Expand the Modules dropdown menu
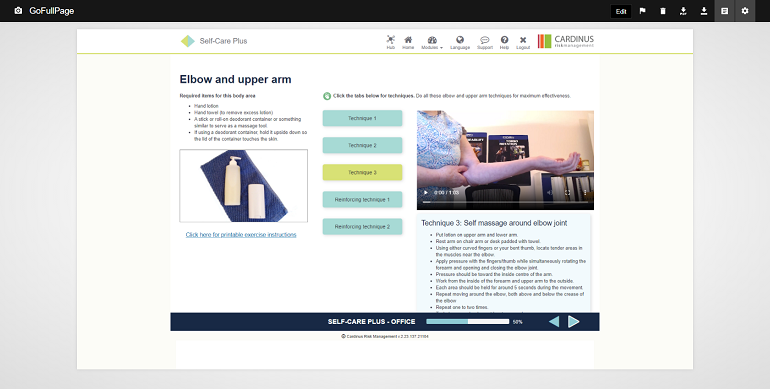 432,42
